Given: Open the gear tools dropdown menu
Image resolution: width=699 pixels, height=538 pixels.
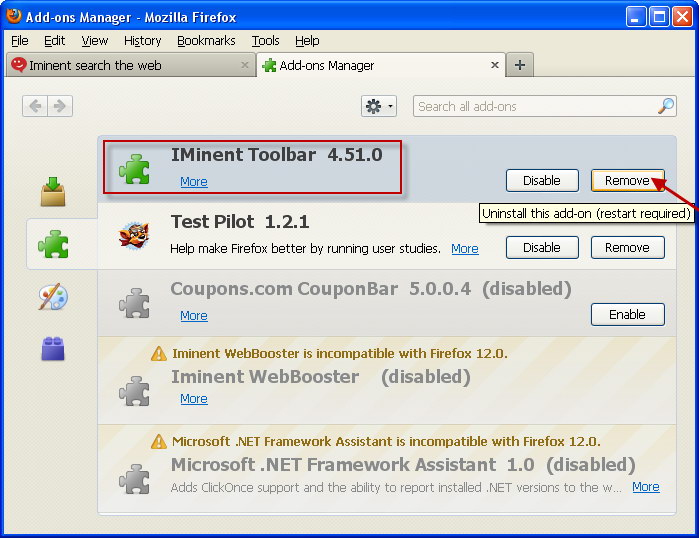Looking at the screenshot, I should pyautogui.click(x=379, y=106).
